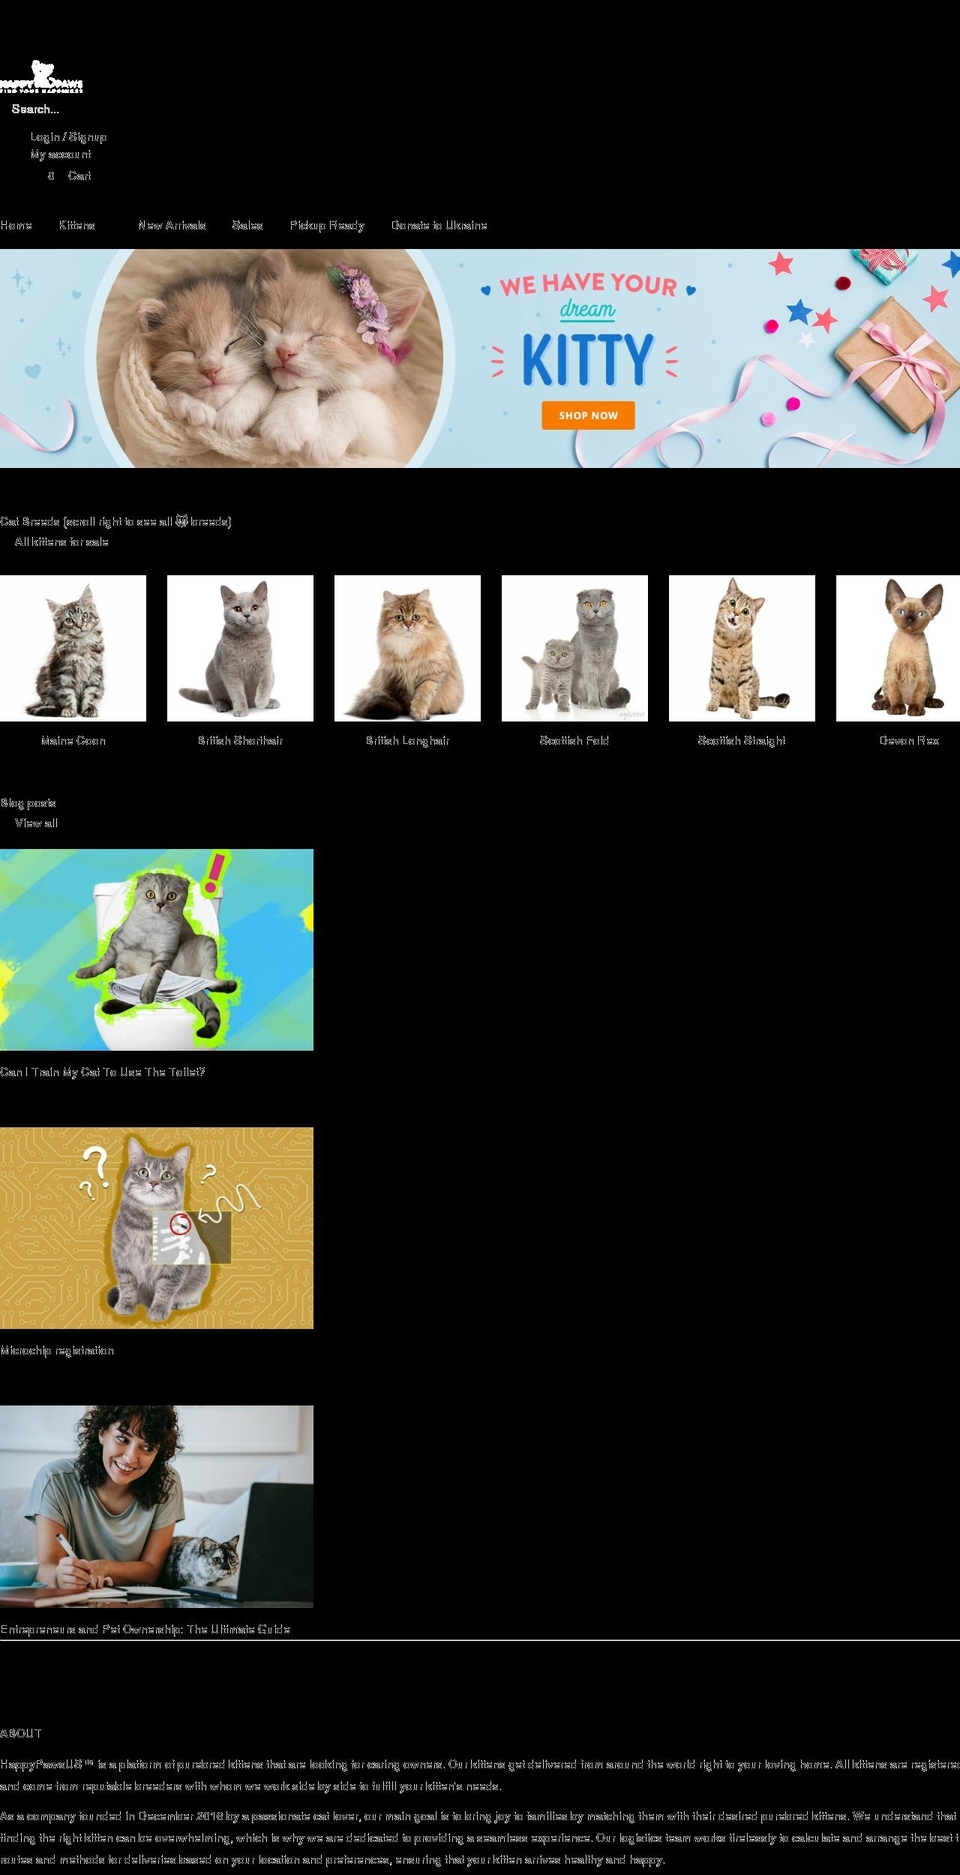The height and width of the screenshot is (1875, 960).
Task: Click the British Shorthair cat photo
Action: tap(240, 648)
